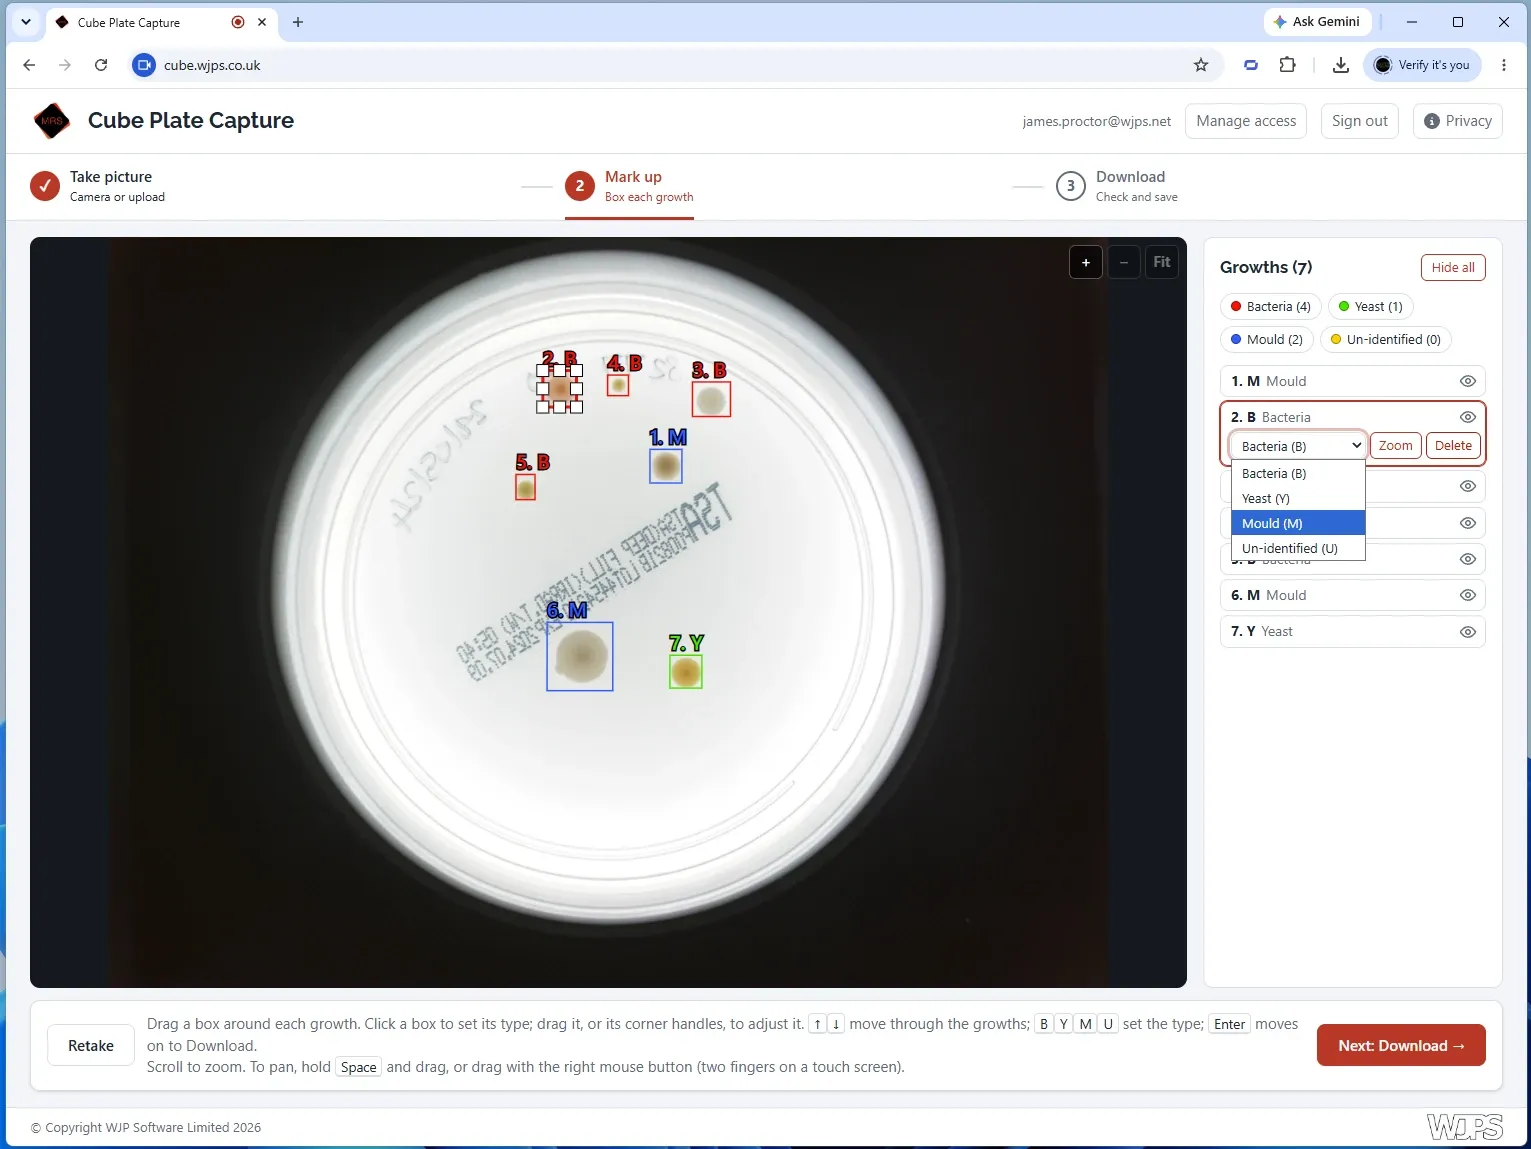Screen dimensions: 1531x1149
Task: Toggle visibility of growth 2 Bacteria
Action: 1468,417
